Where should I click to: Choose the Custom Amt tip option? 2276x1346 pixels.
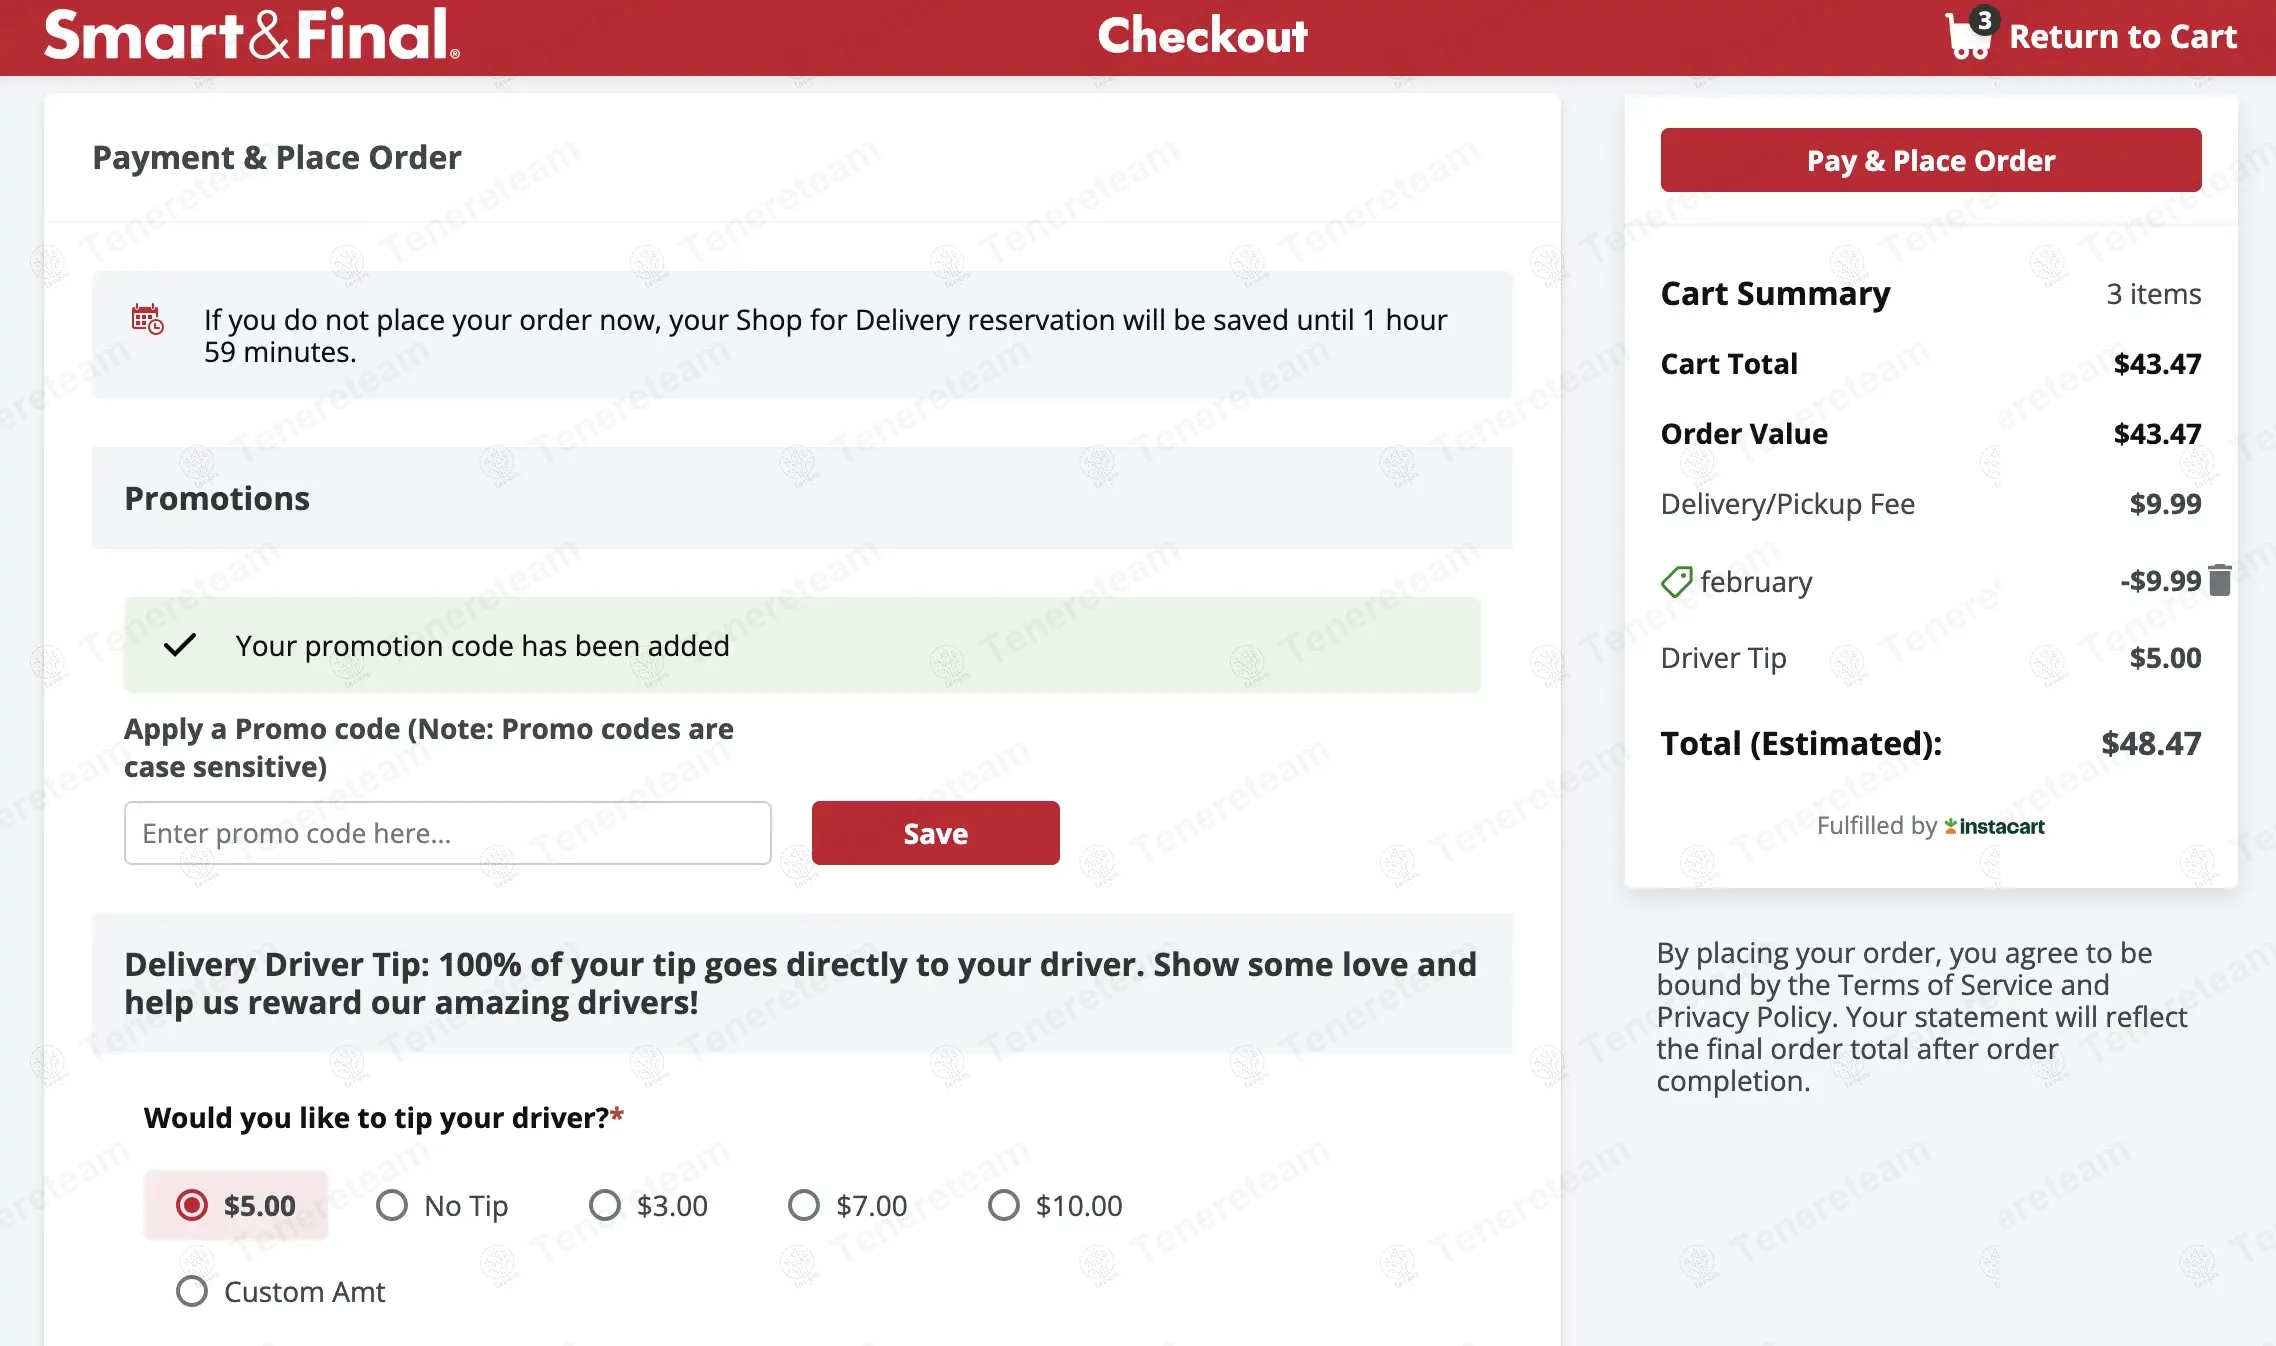coord(192,1291)
